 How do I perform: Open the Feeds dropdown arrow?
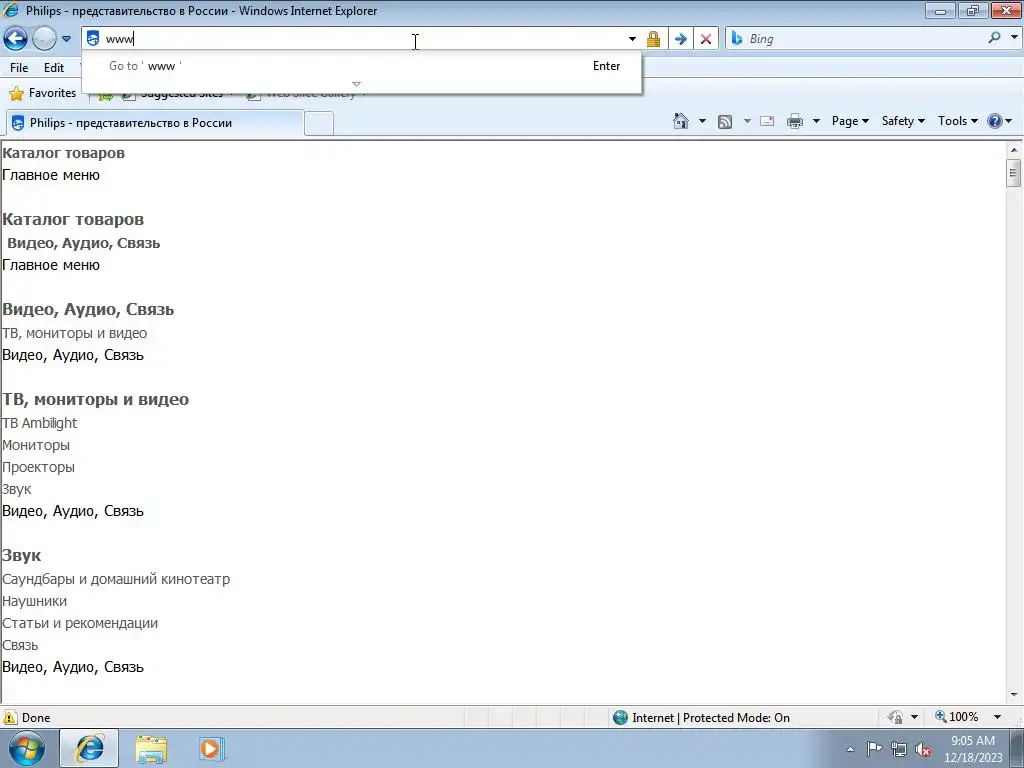point(747,121)
